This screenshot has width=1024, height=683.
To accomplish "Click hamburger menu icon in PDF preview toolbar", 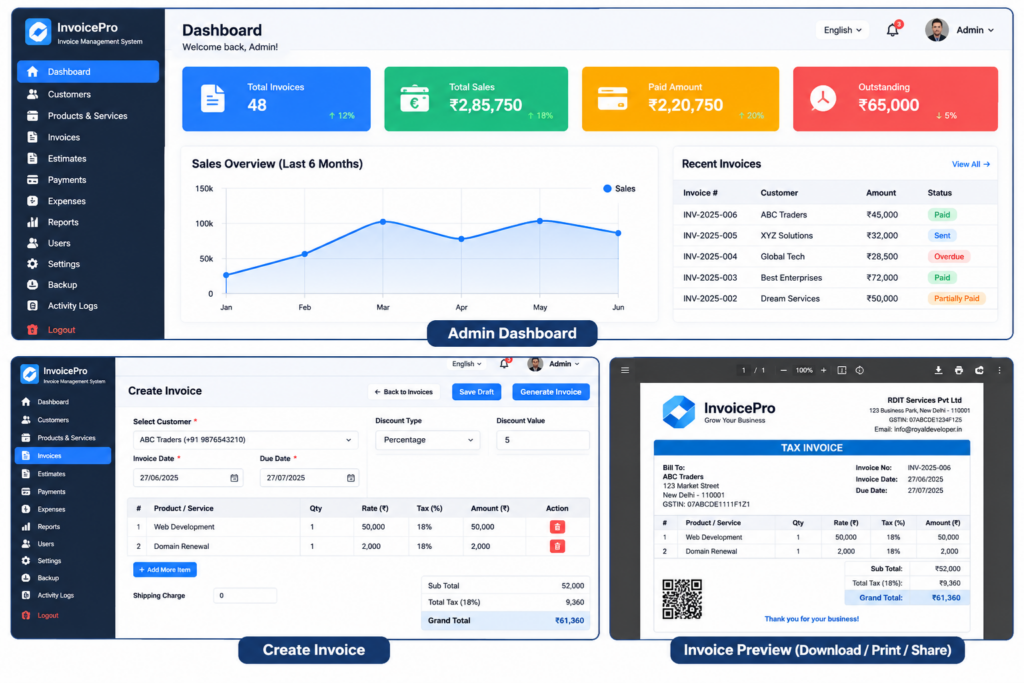I will (x=625, y=370).
